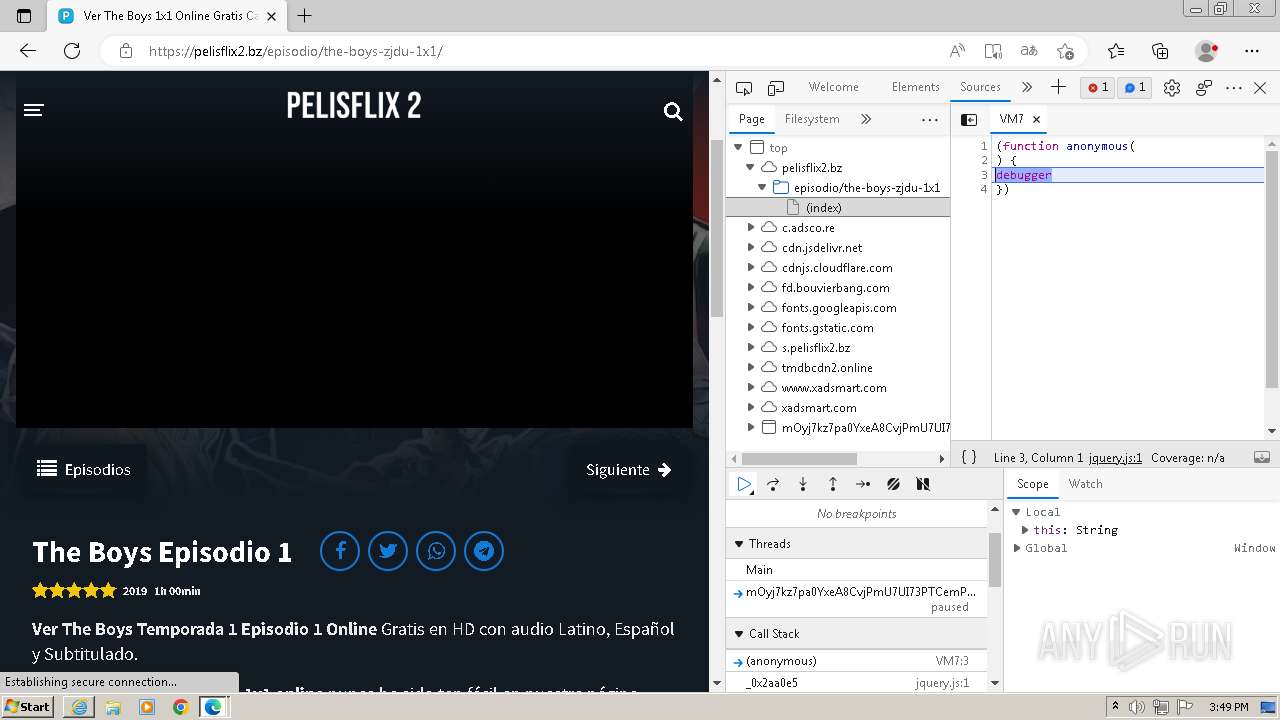
Task: Toggle pause on exceptions
Action: (923, 484)
